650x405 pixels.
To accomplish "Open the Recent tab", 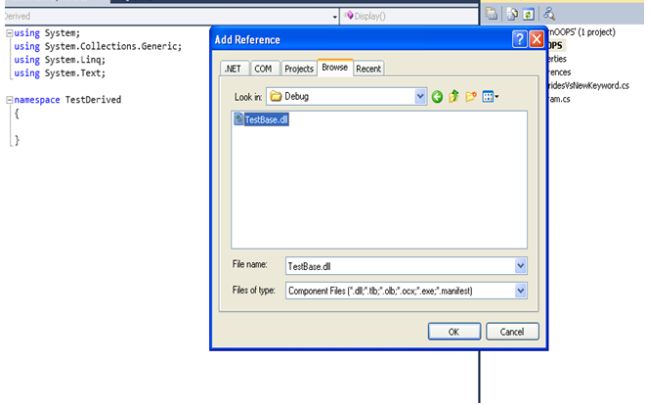I will pos(368,69).
